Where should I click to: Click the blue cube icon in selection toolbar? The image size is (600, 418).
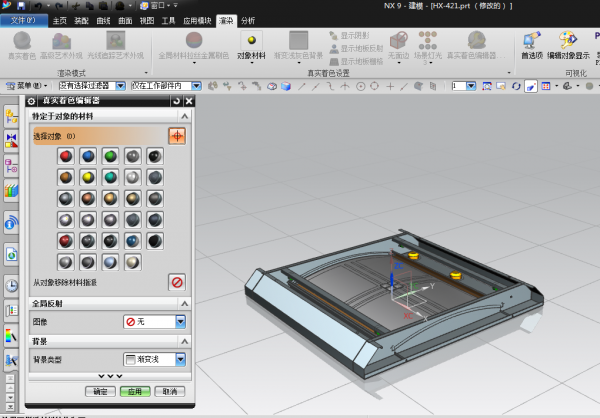point(286,86)
